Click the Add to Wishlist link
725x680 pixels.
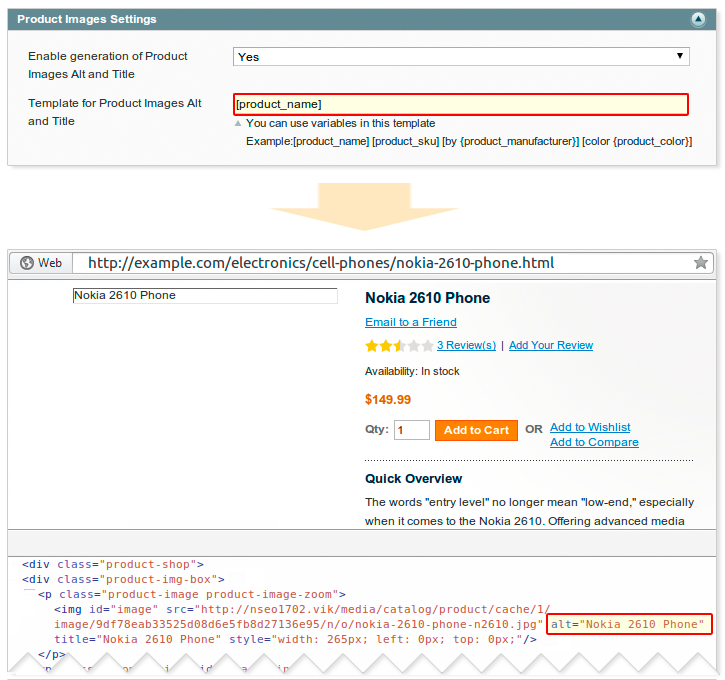(590, 427)
